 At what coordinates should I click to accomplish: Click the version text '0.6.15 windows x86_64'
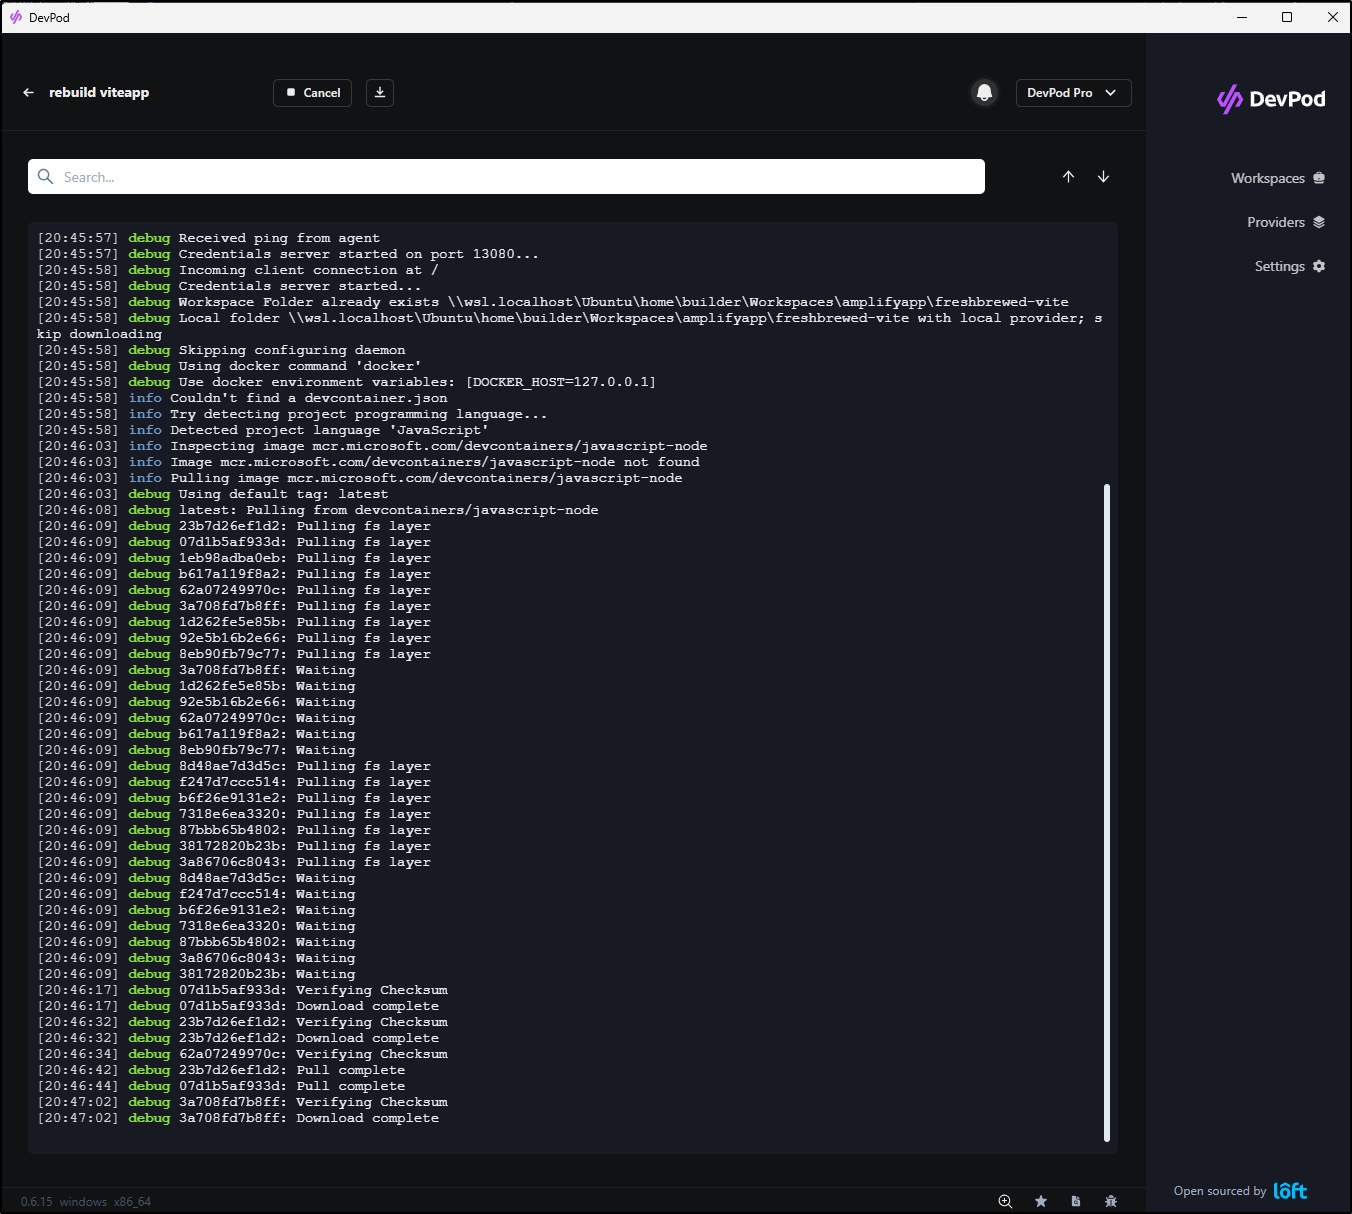(x=86, y=1202)
